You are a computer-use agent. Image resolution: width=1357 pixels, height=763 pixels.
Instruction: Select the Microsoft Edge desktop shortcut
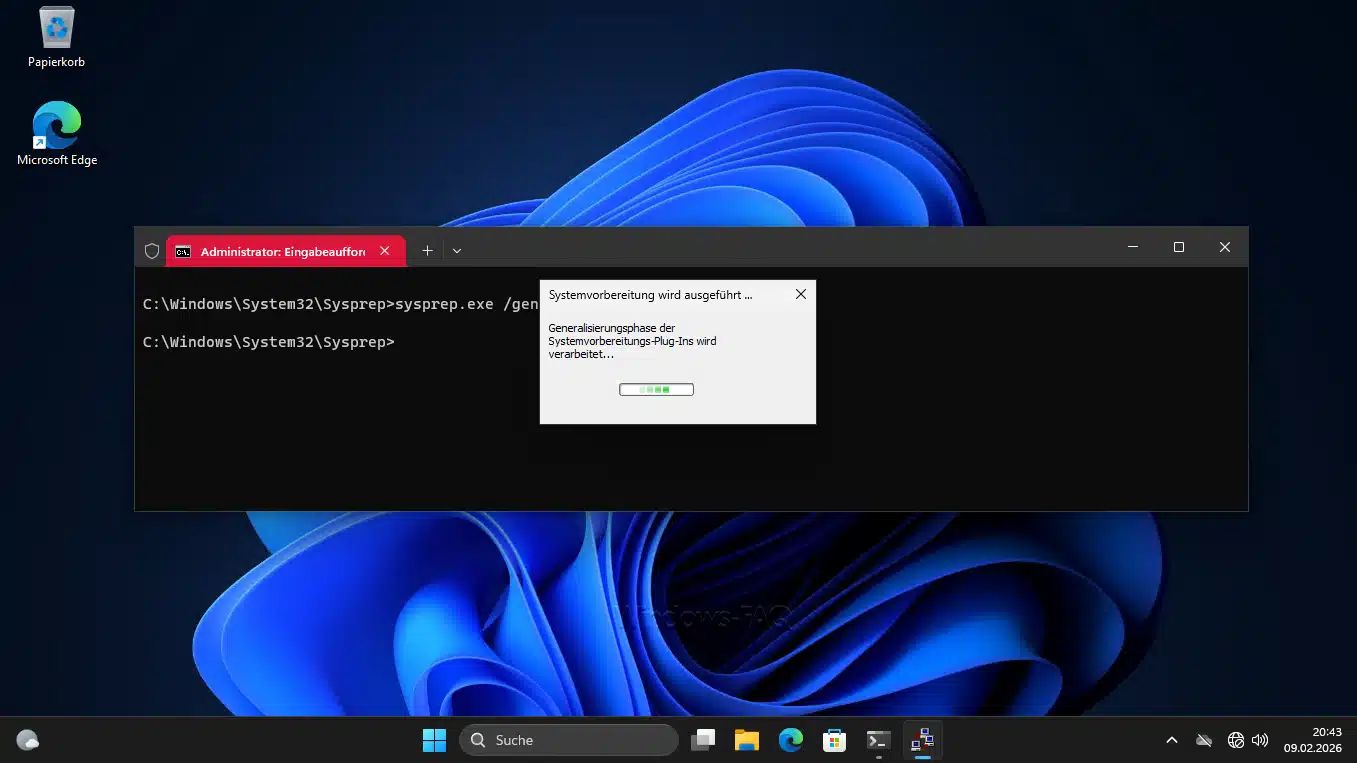(57, 127)
